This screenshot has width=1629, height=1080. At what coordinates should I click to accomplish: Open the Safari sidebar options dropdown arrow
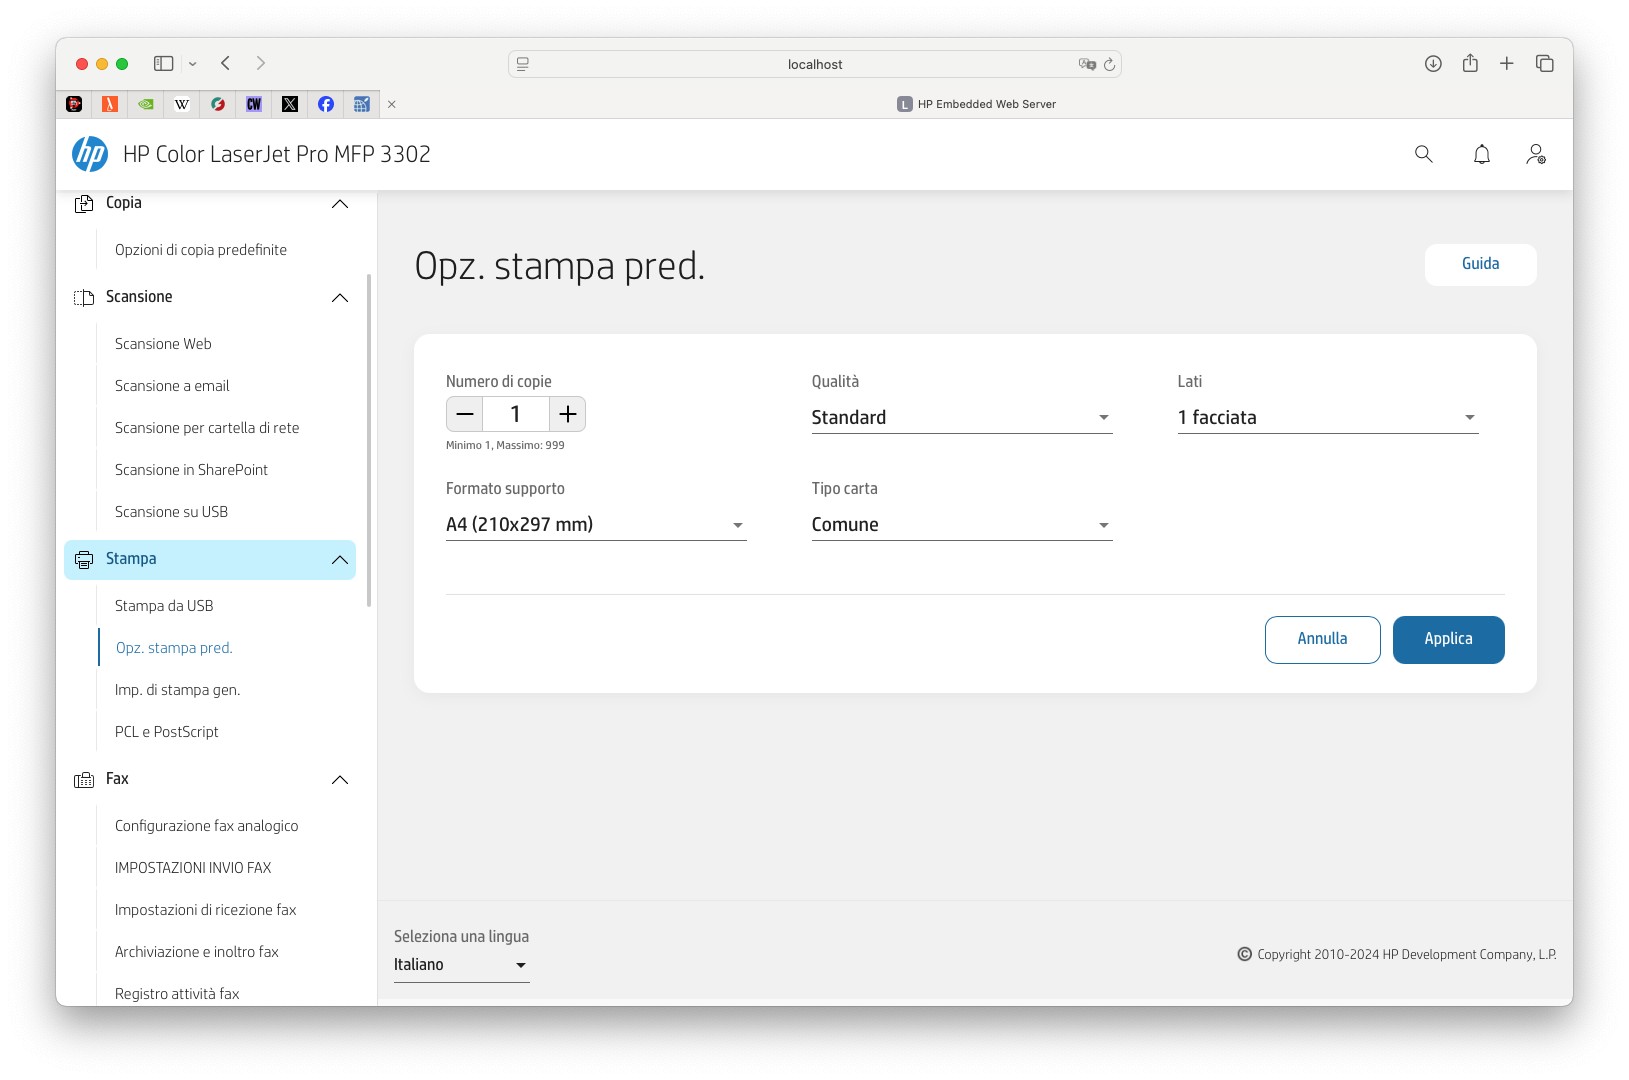click(x=193, y=64)
